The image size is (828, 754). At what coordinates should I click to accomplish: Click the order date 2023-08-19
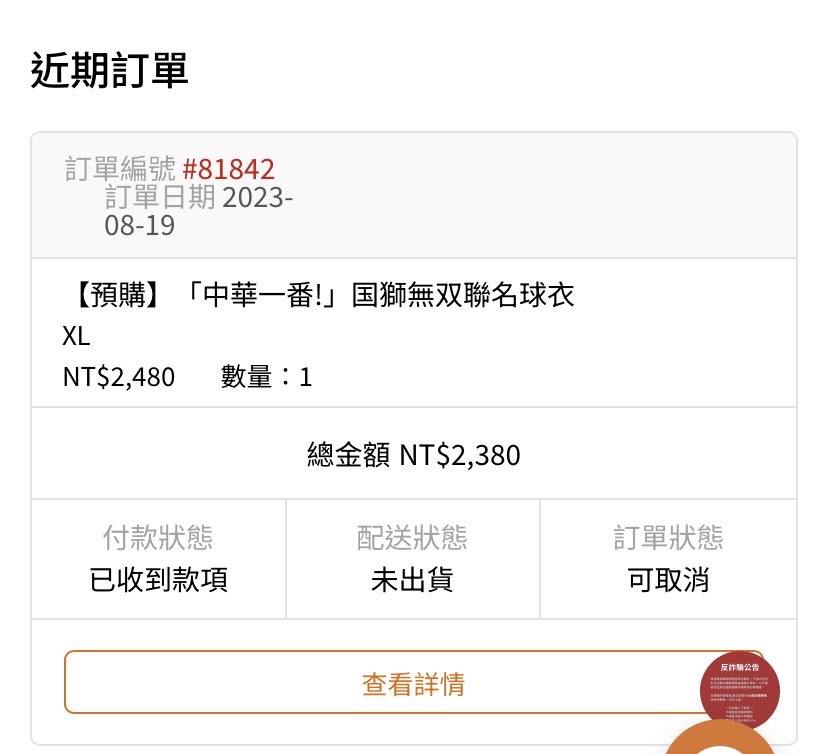200,211
